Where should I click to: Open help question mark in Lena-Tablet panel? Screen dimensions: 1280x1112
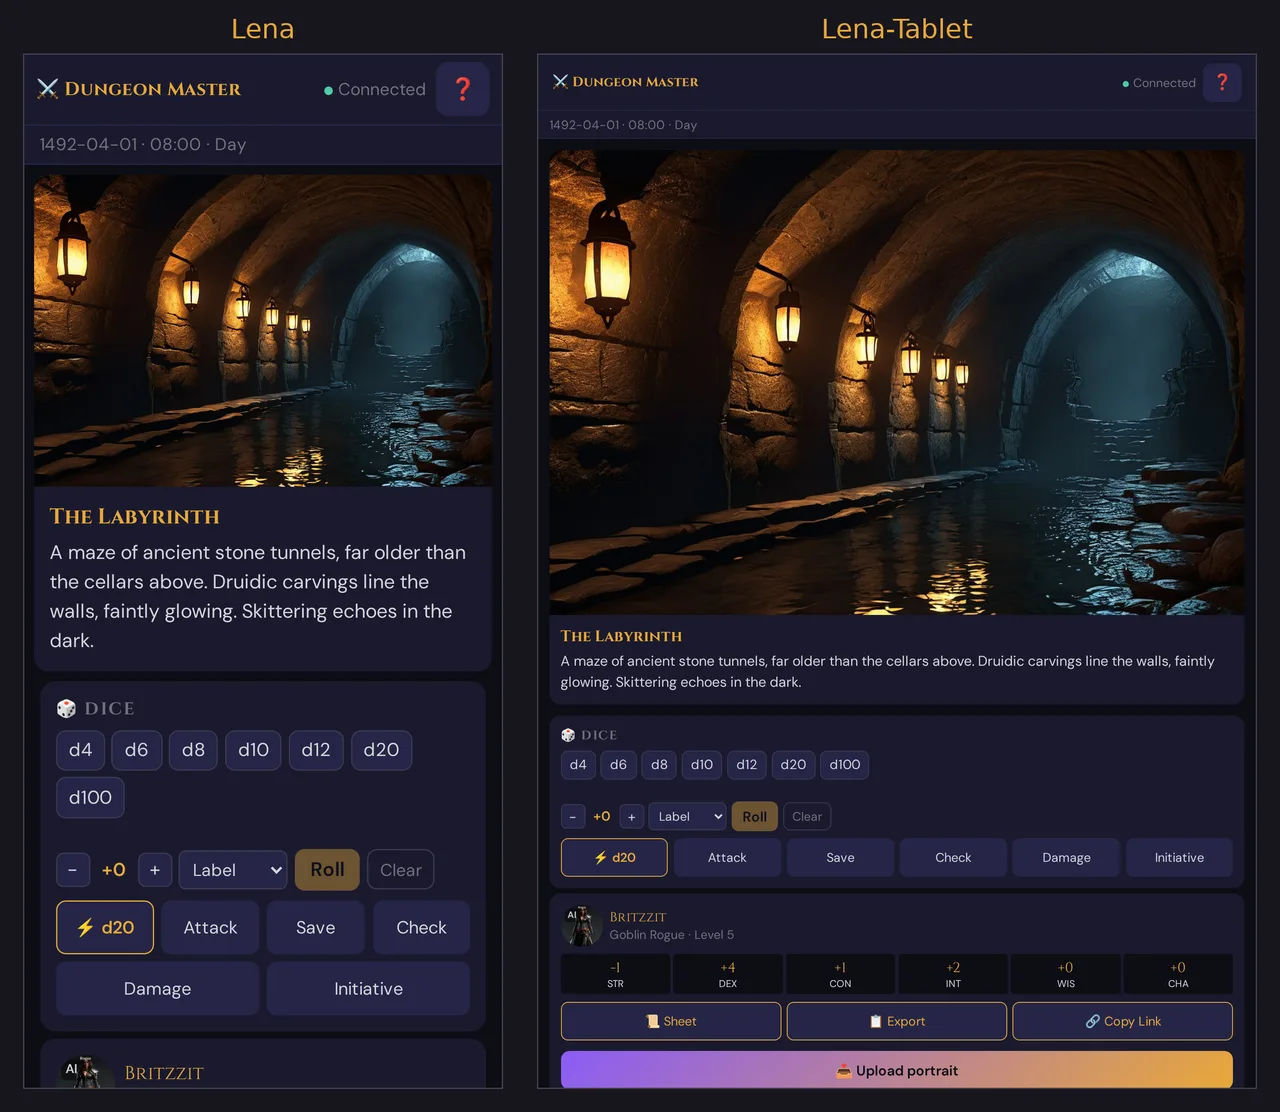[x=1222, y=82]
